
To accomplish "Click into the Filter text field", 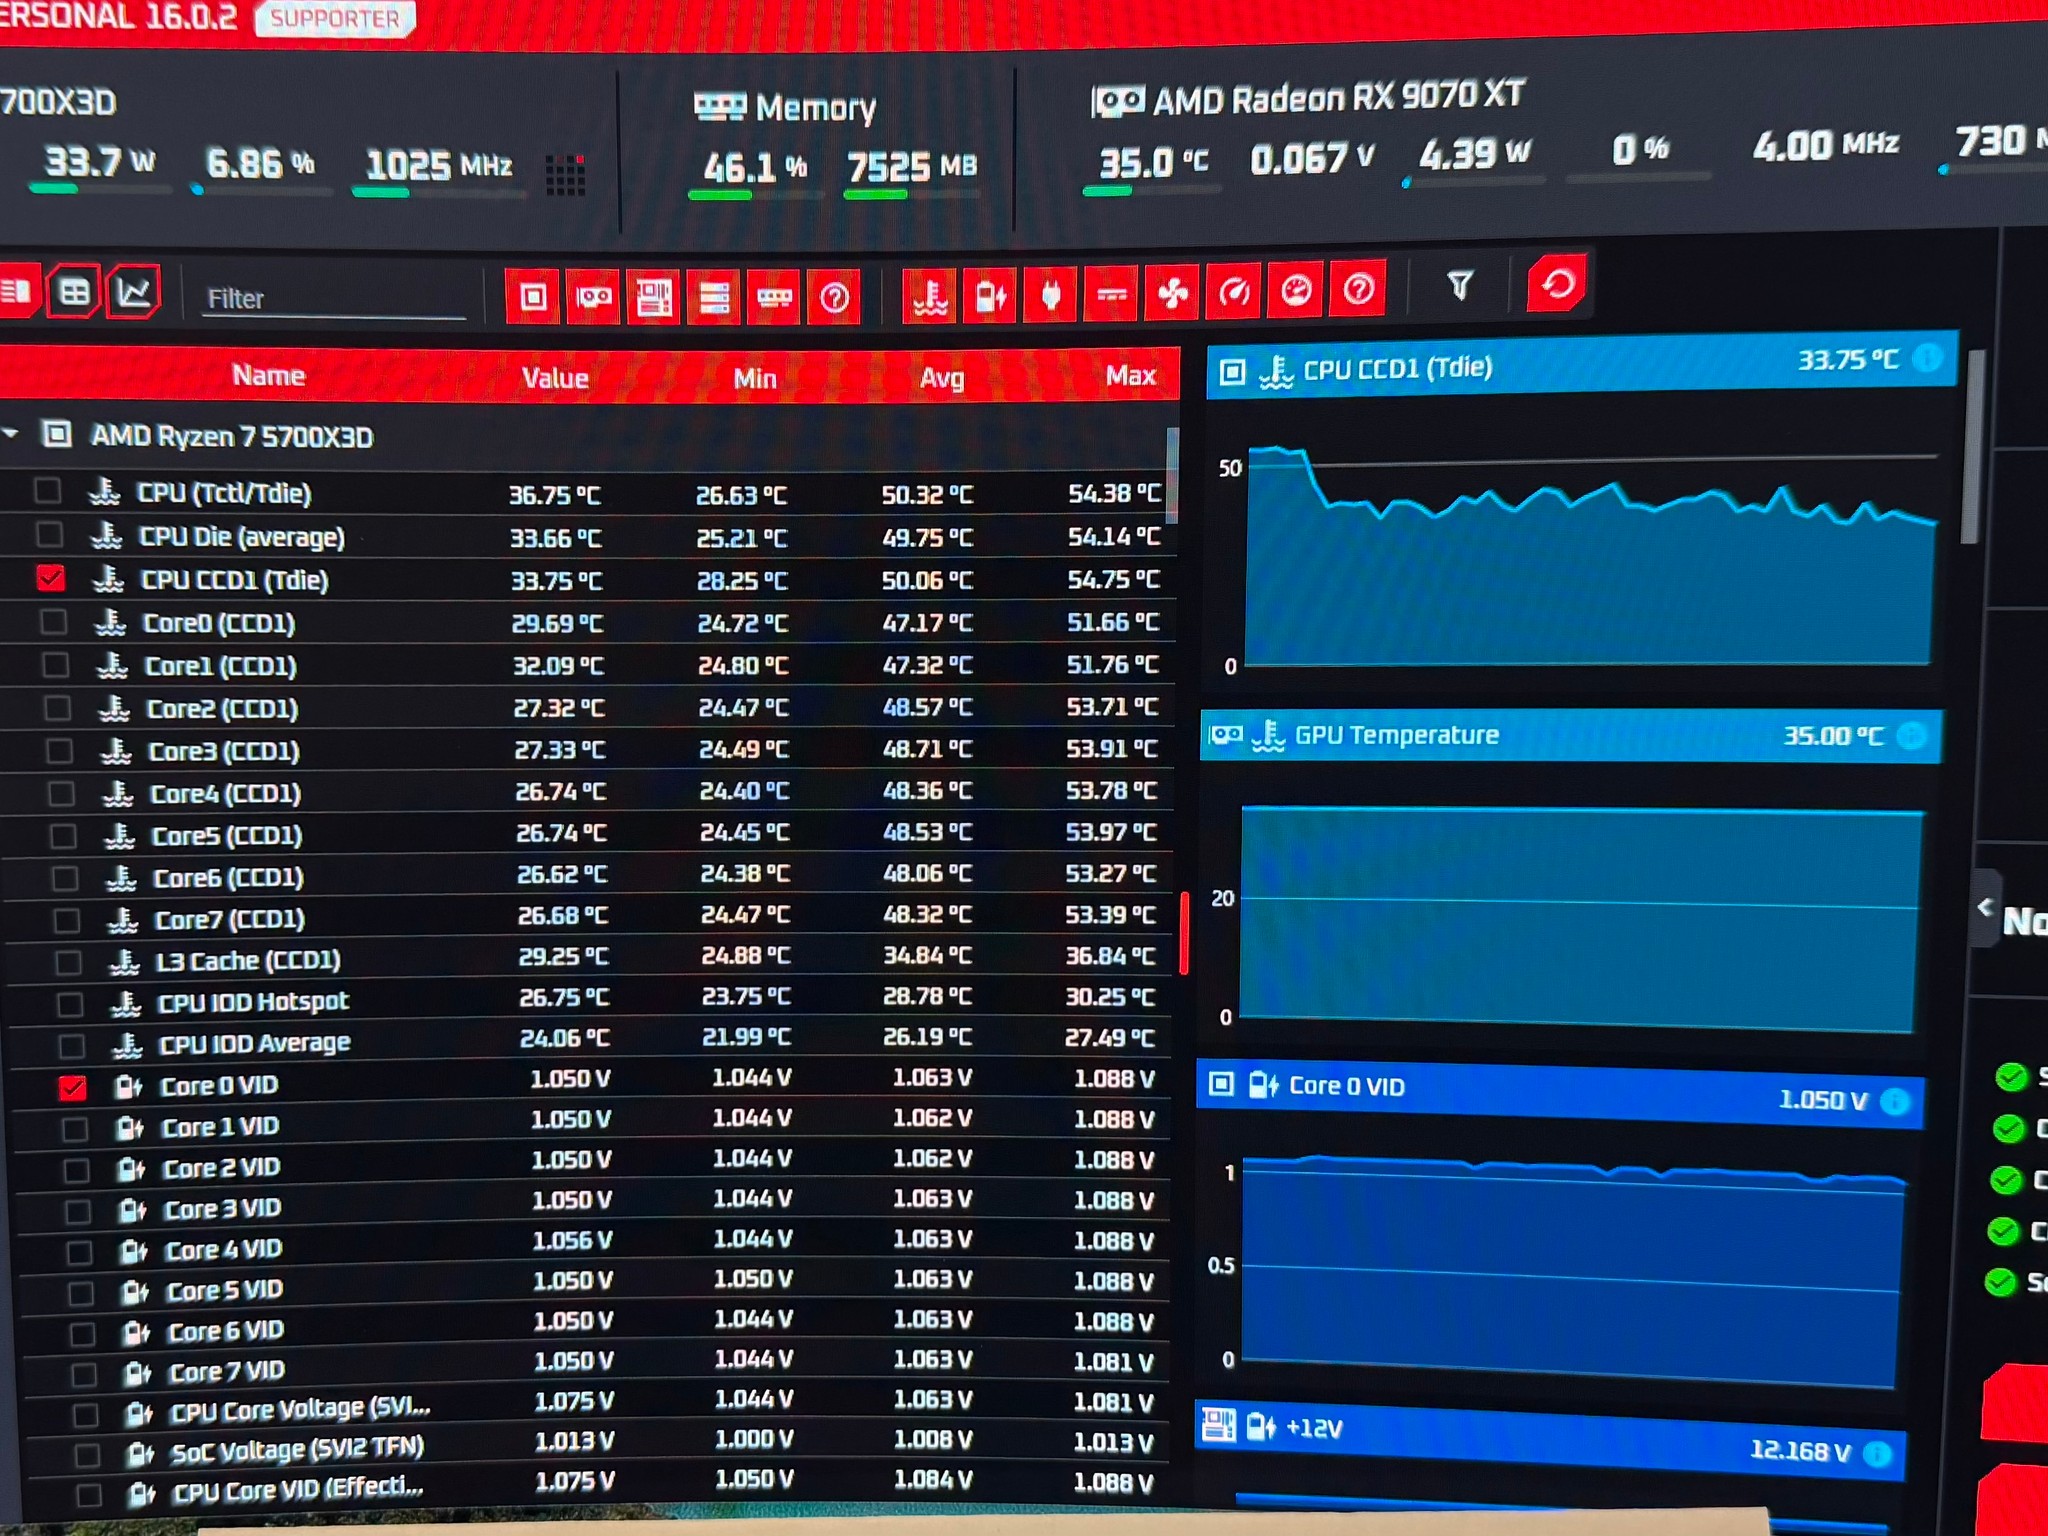I will pos(334,299).
